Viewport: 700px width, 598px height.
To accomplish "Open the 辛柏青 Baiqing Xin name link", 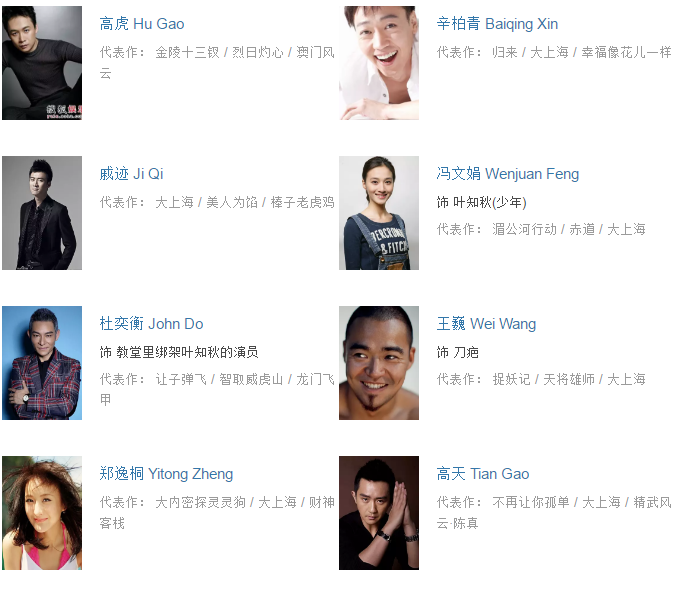I will click(497, 24).
